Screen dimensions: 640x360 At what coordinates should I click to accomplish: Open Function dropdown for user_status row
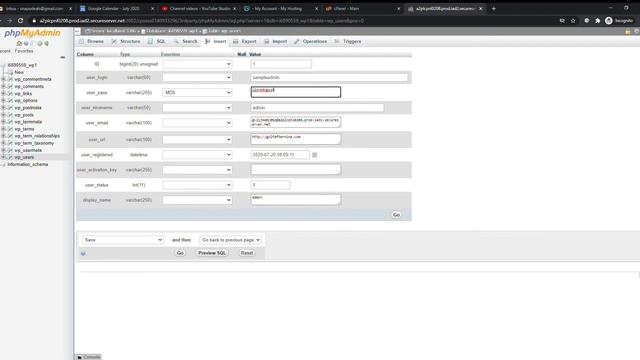point(197,185)
